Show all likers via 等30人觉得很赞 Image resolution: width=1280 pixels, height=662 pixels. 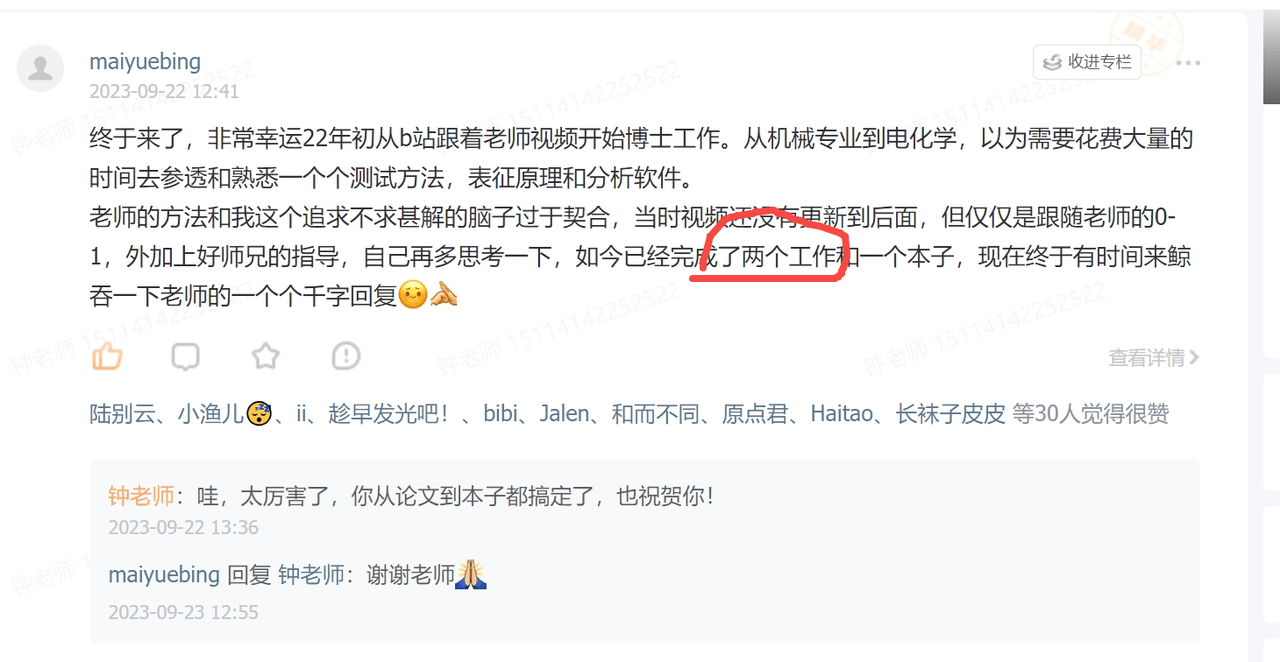(1091, 414)
